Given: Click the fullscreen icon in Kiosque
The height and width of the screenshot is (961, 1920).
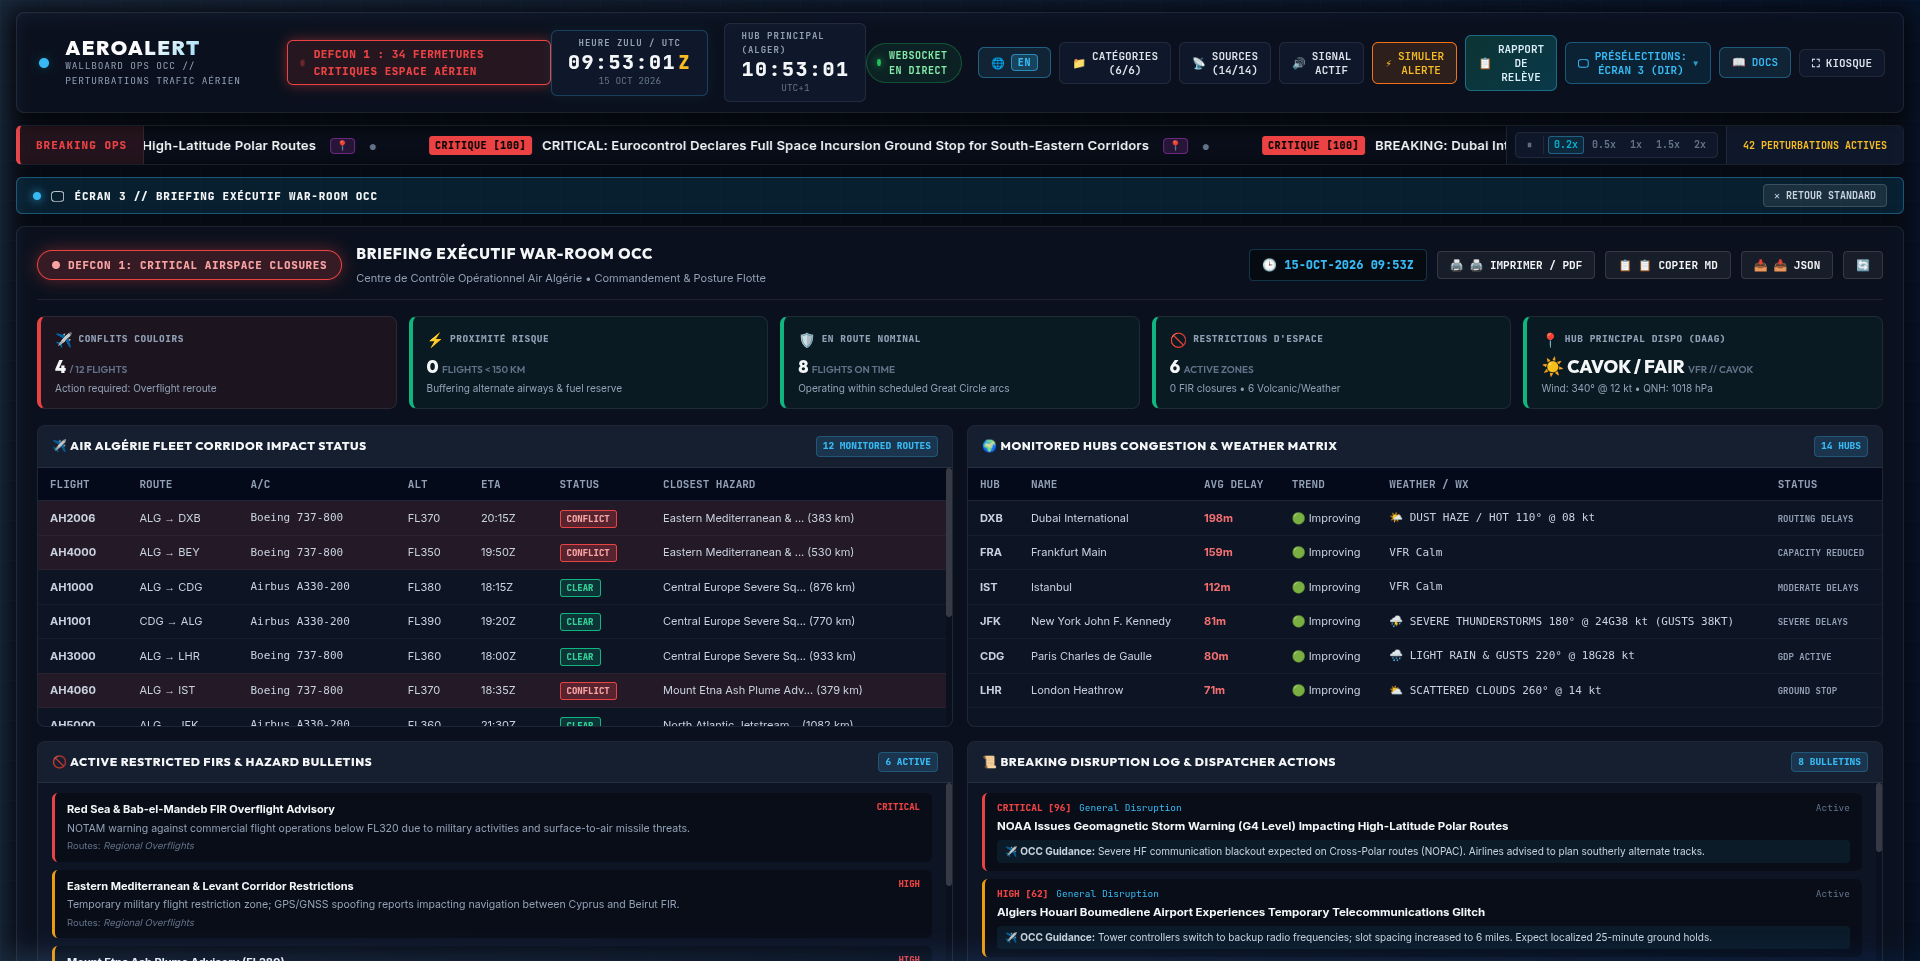Looking at the screenshot, I should (x=1816, y=63).
